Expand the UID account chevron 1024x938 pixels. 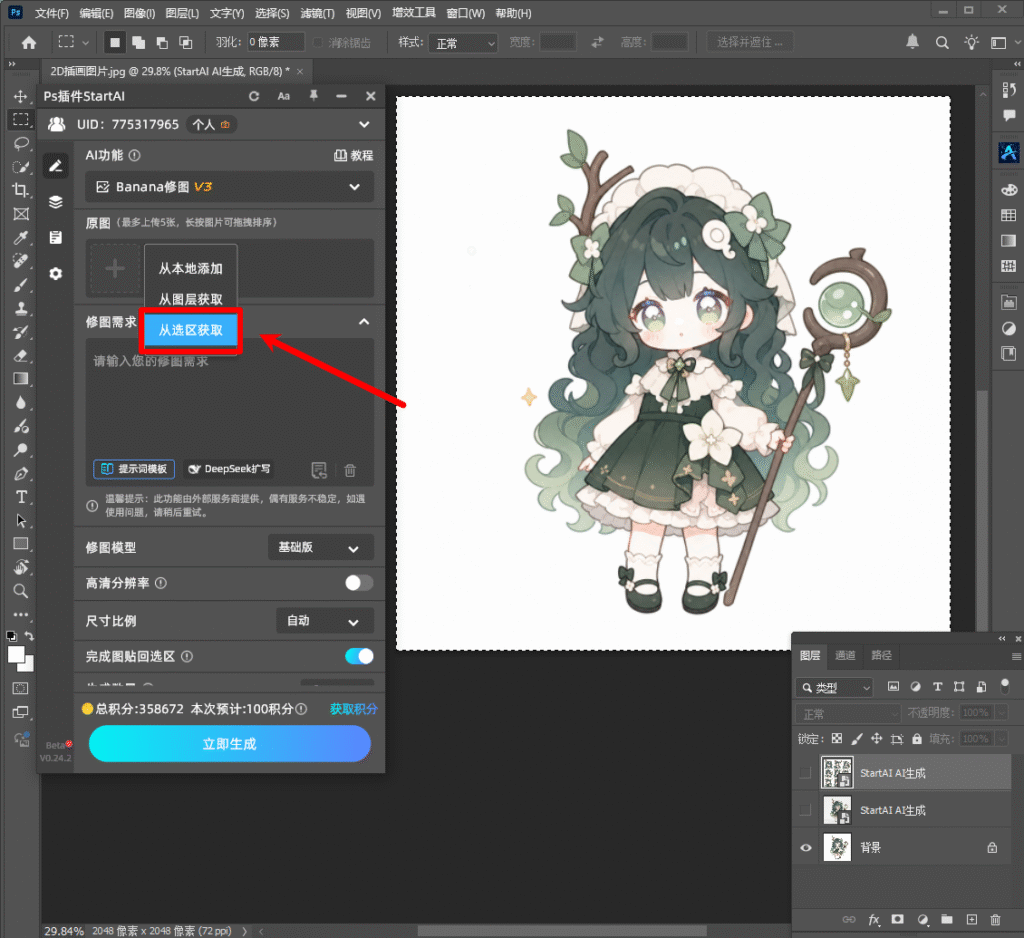[364, 124]
